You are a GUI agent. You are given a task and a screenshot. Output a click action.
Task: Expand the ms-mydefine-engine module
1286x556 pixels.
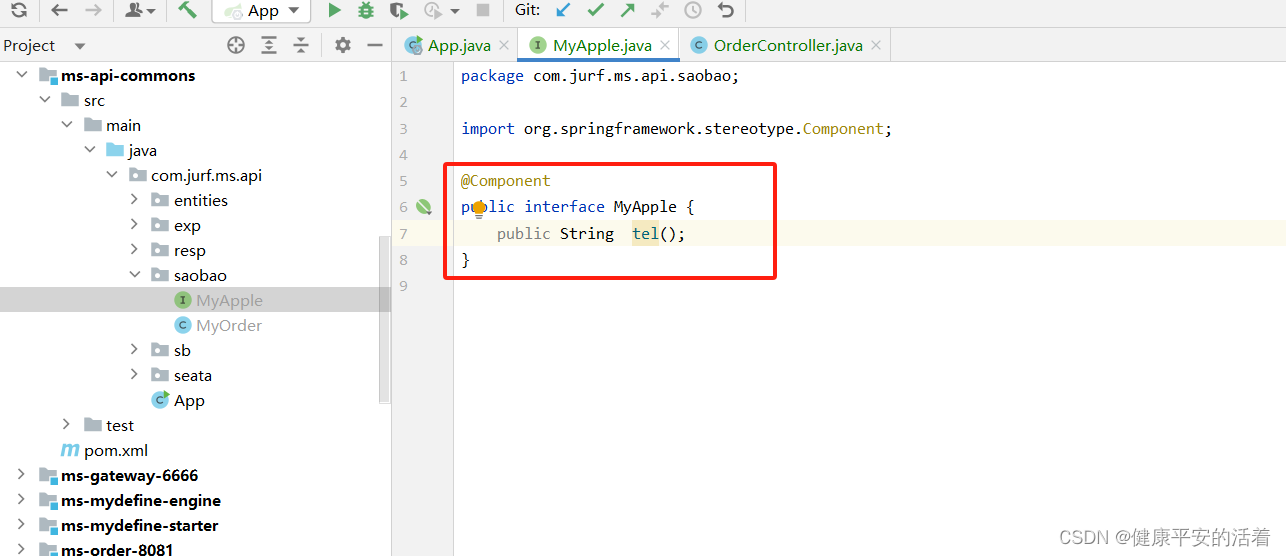click(21, 500)
